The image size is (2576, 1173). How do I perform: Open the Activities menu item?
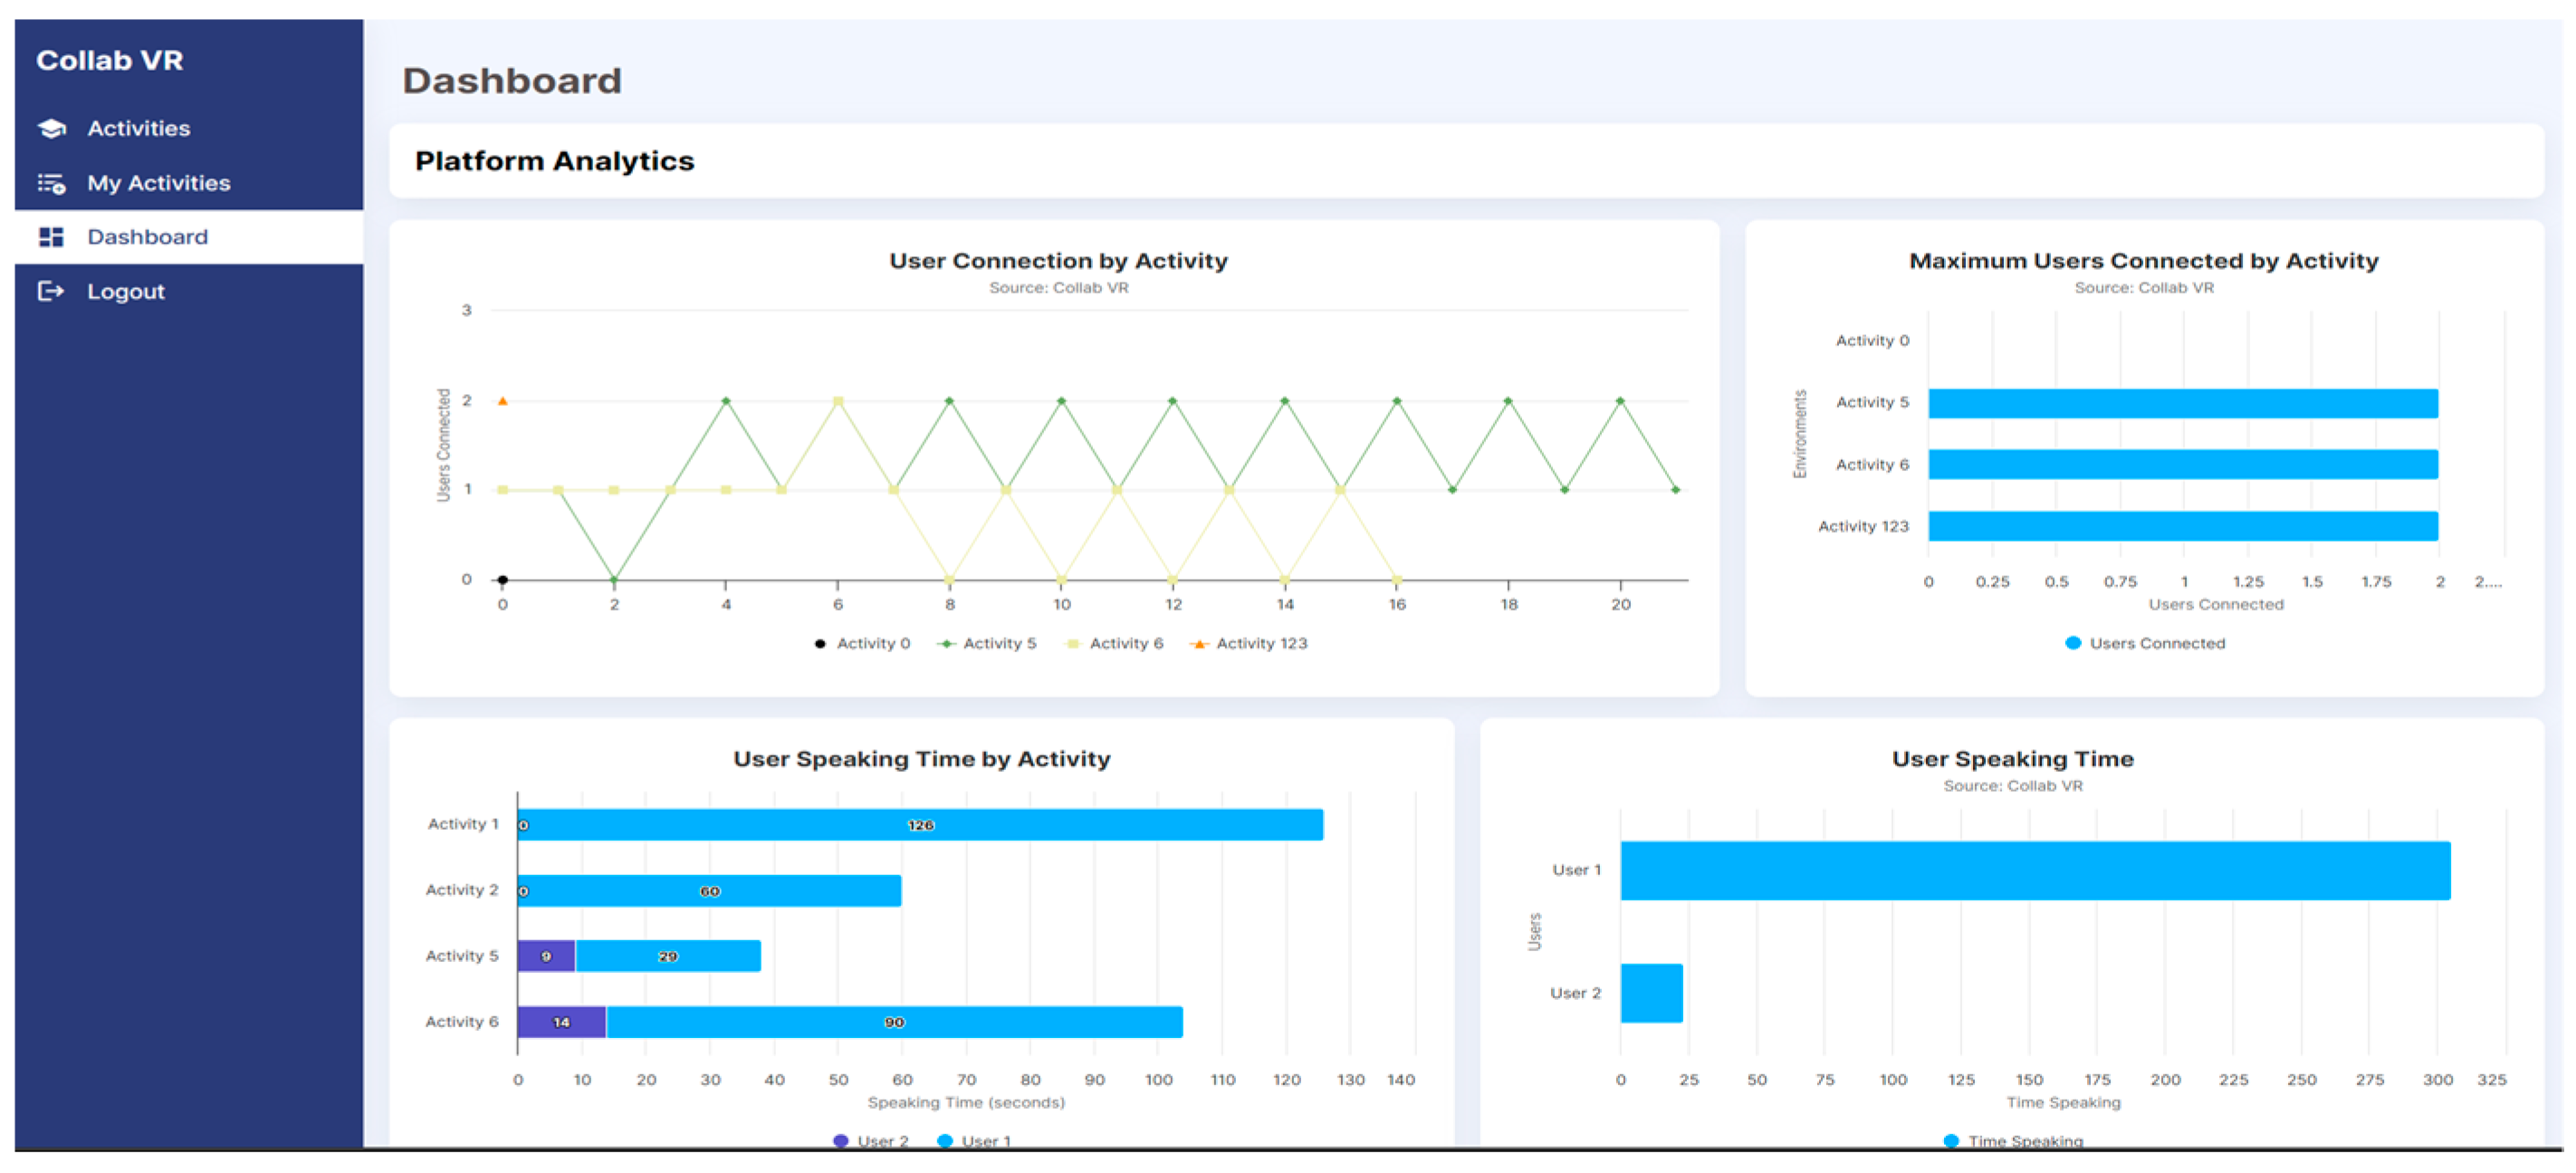coord(138,128)
